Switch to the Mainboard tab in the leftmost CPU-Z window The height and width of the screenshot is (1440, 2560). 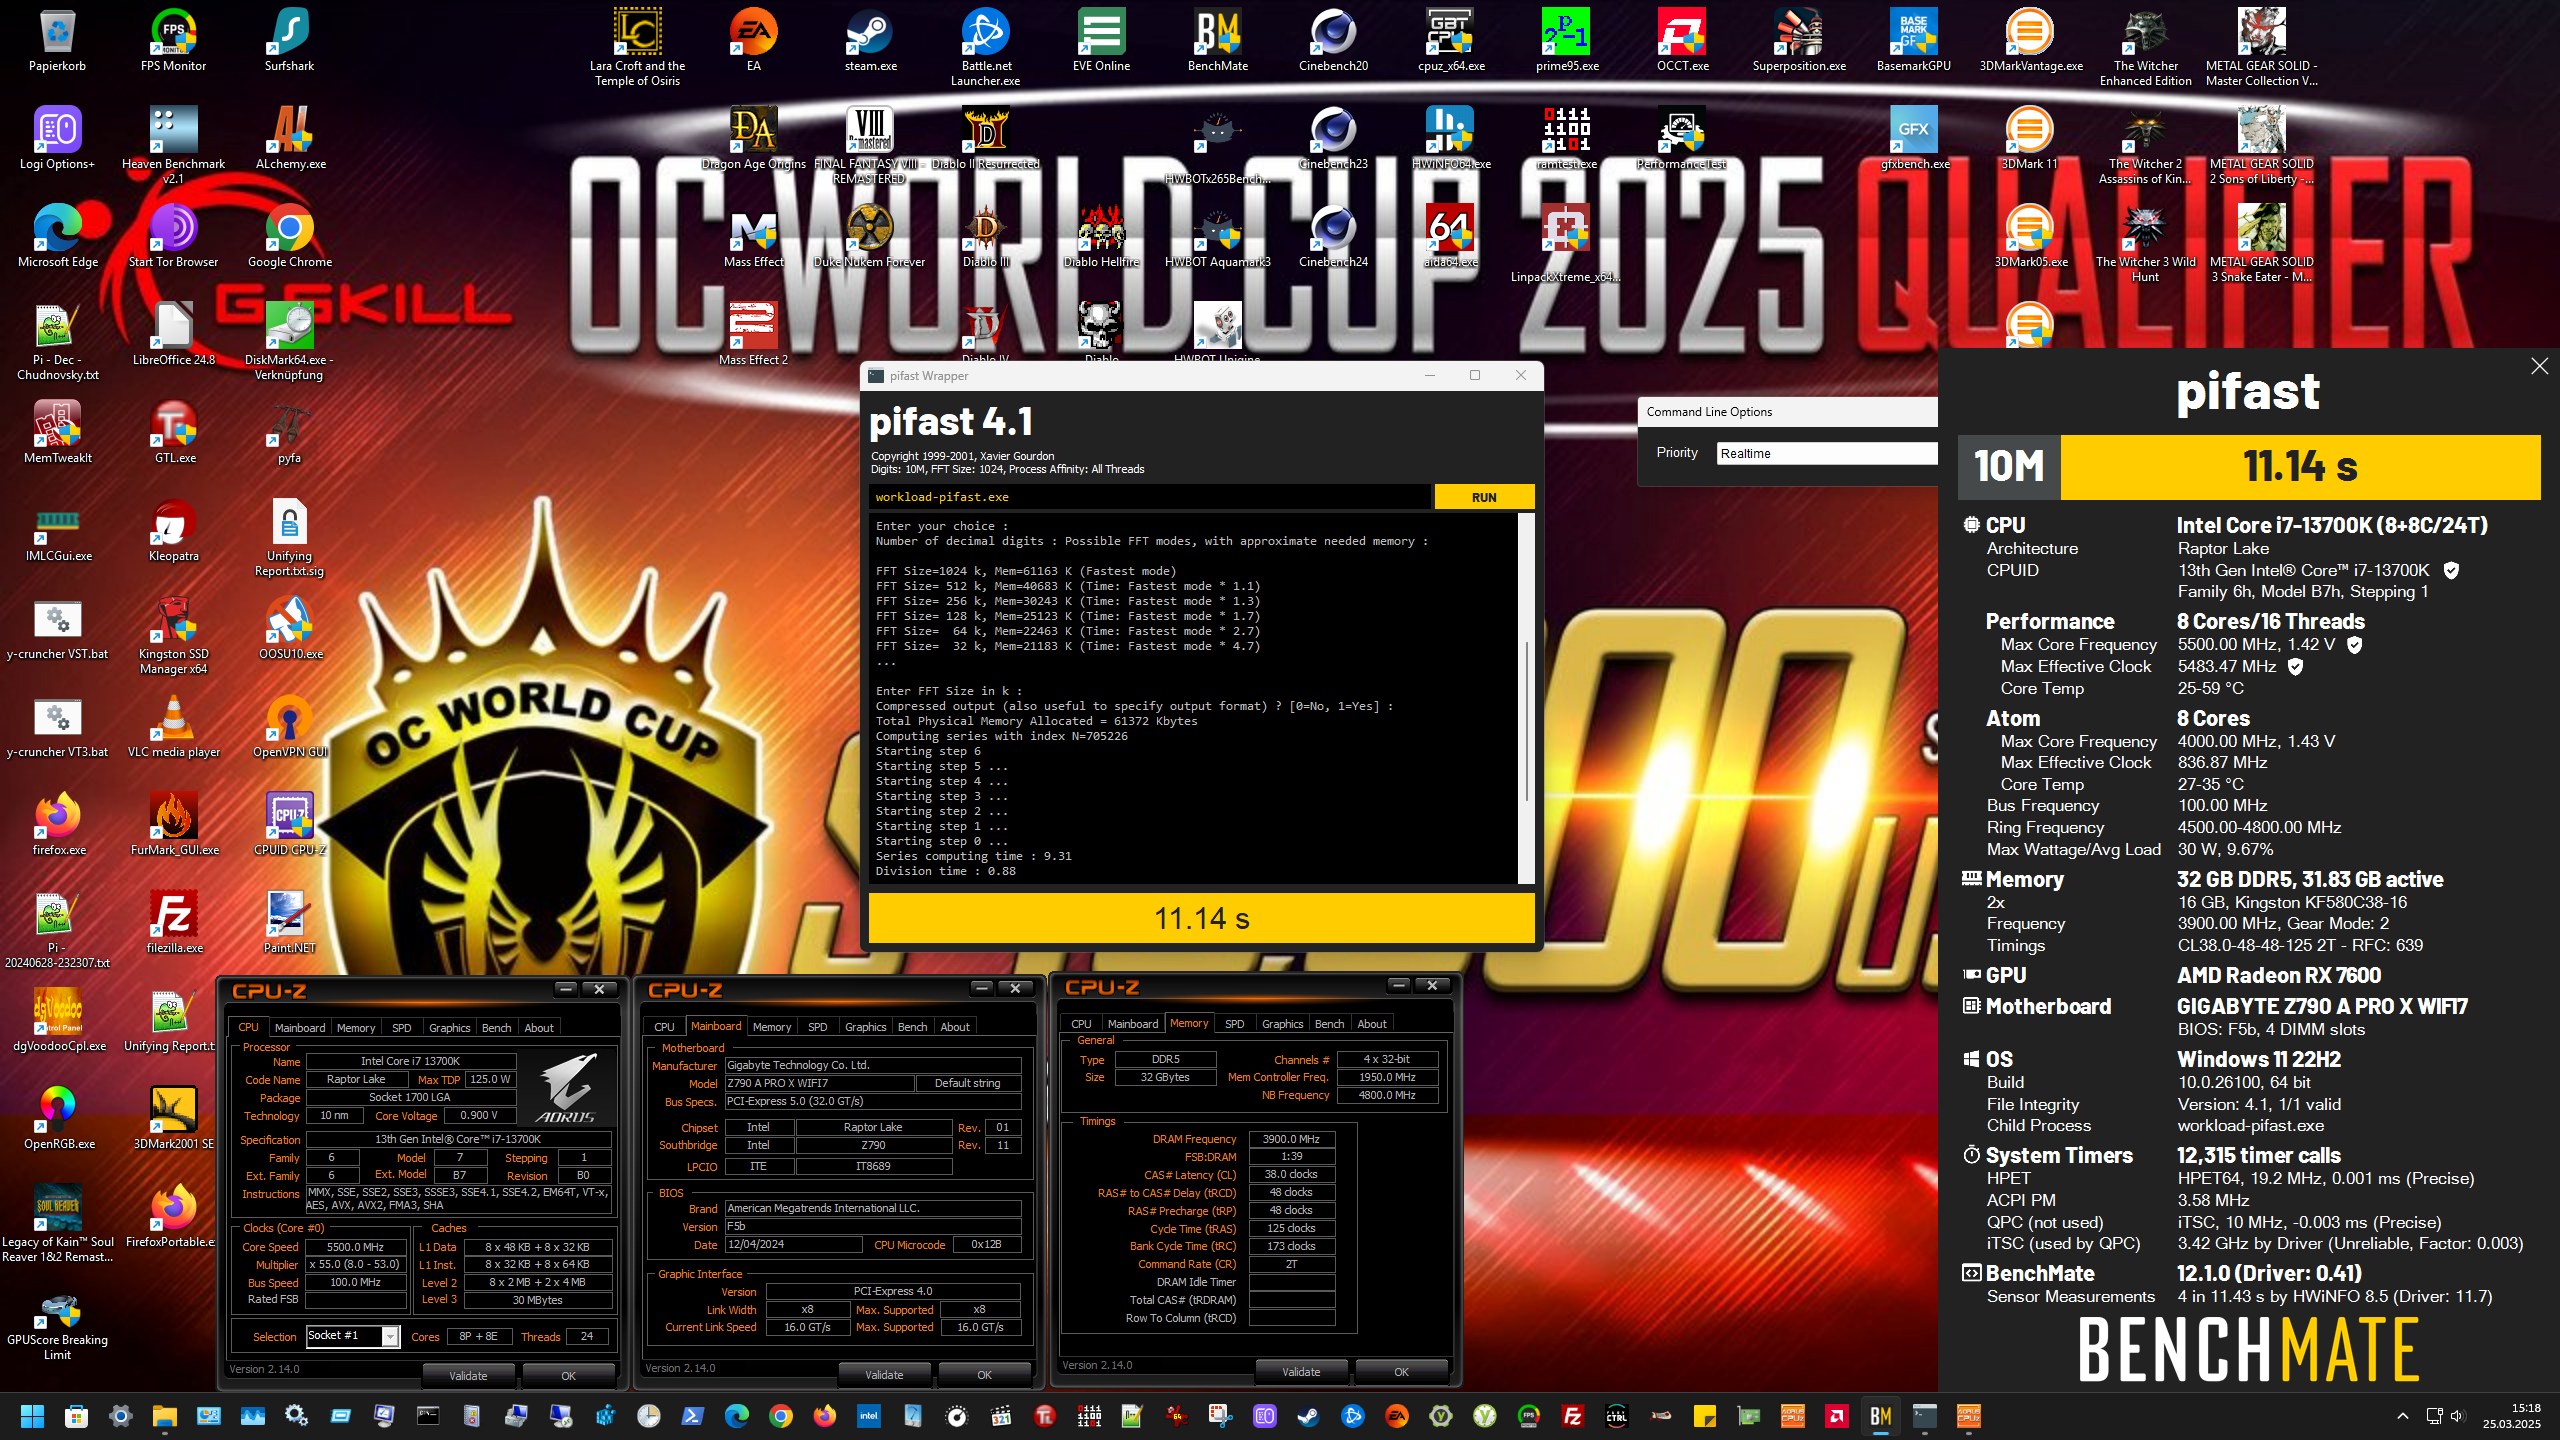click(x=300, y=1028)
